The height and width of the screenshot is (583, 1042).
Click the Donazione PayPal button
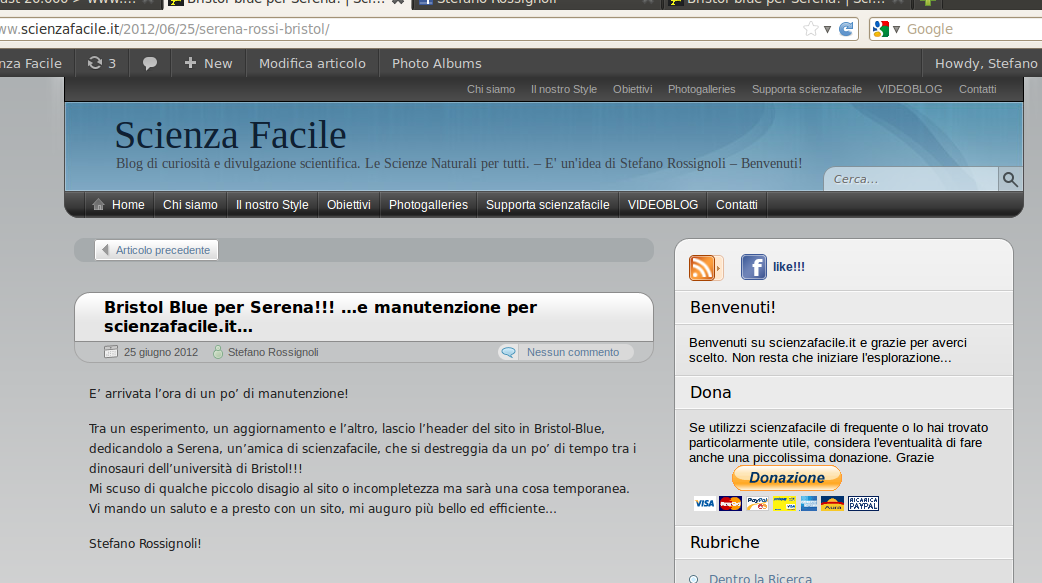(x=787, y=478)
